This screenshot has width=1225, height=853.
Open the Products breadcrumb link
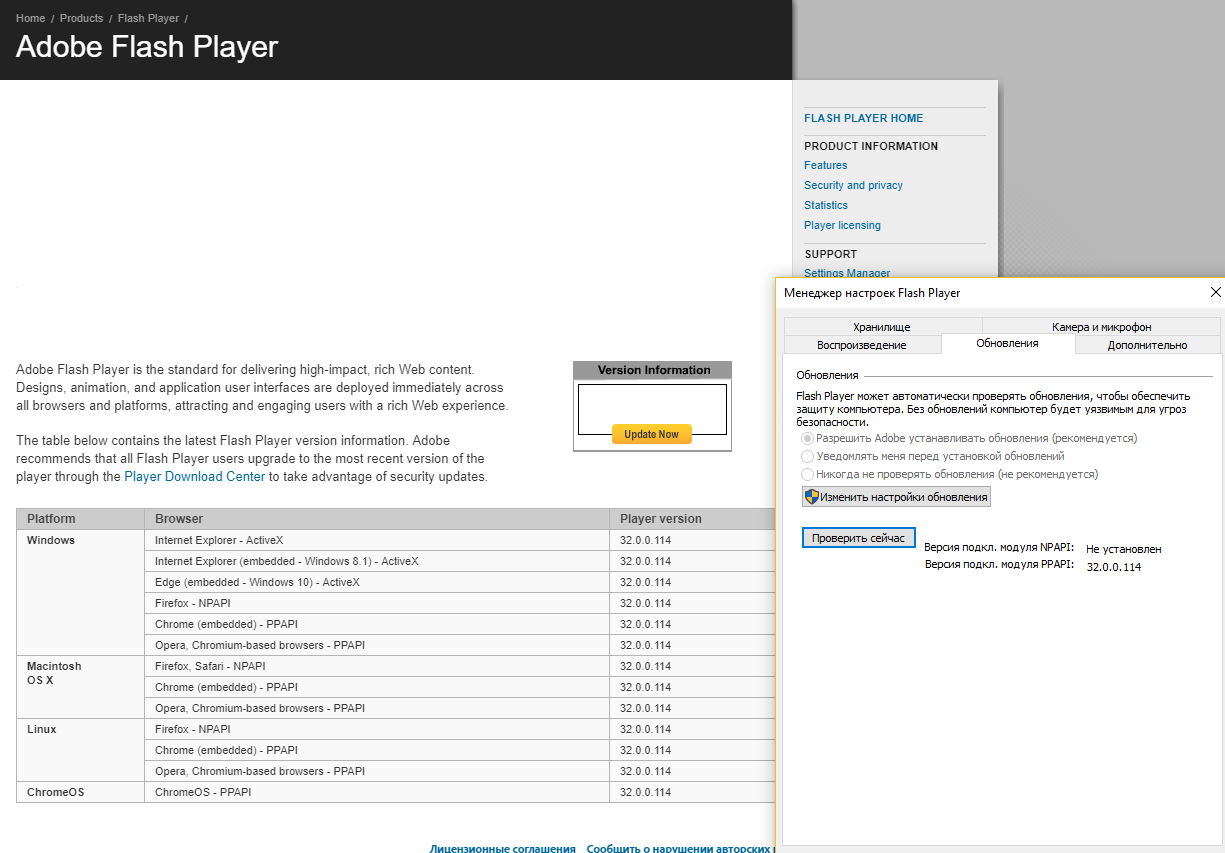pos(82,18)
